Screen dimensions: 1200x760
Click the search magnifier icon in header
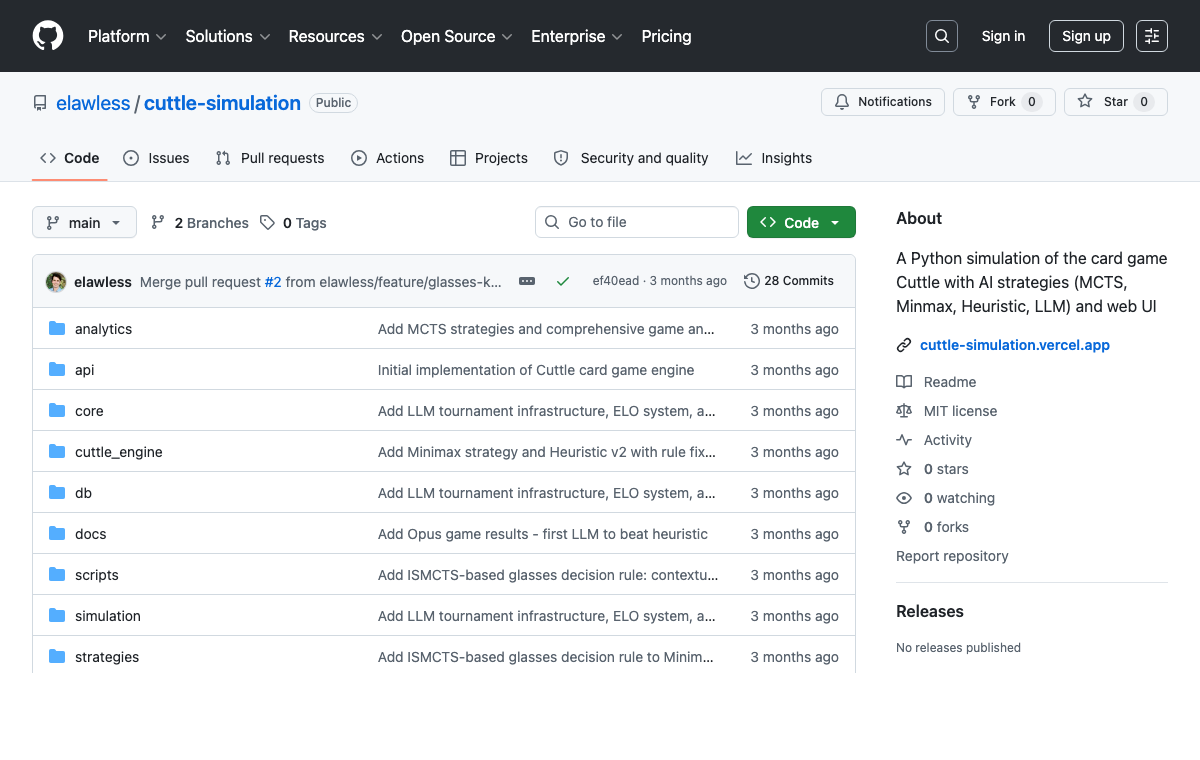click(942, 36)
